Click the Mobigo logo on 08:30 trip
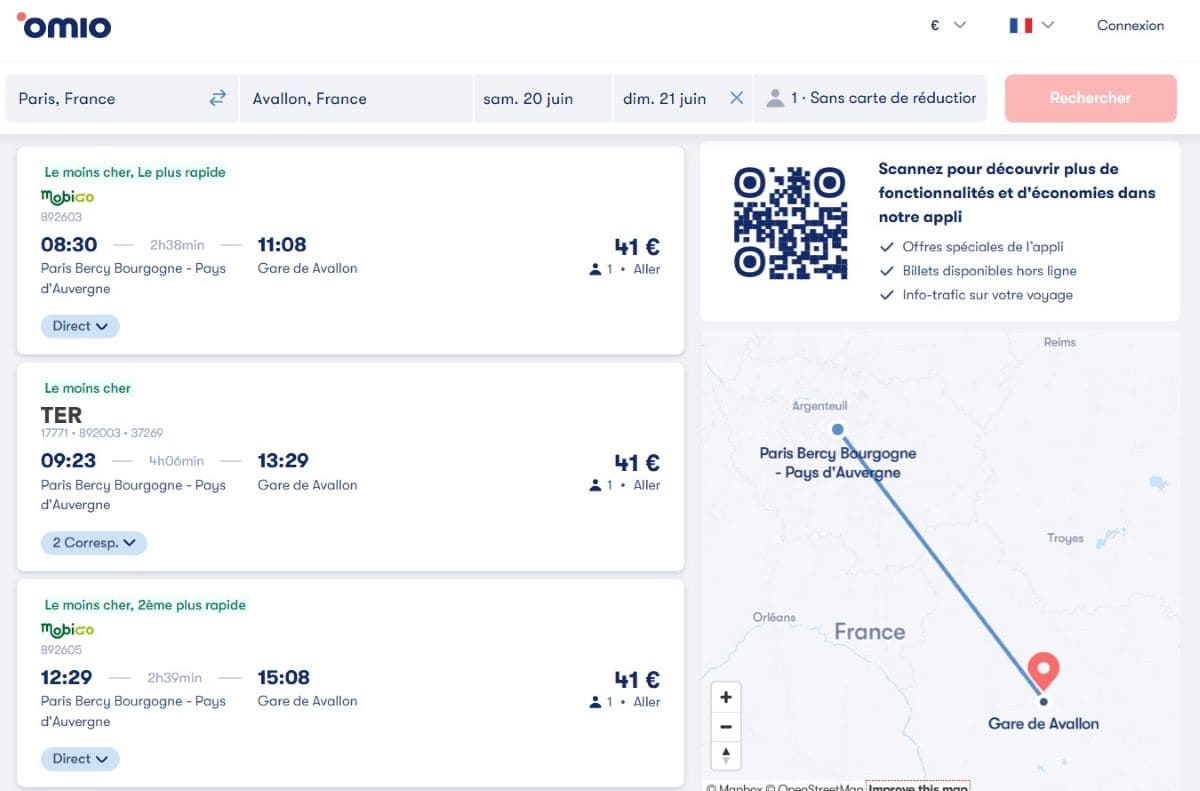This screenshot has width=1200, height=791. 67,197
